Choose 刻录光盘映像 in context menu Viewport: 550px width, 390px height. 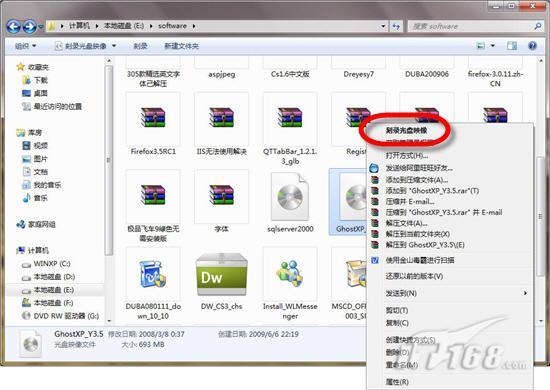tap(450, 130)
